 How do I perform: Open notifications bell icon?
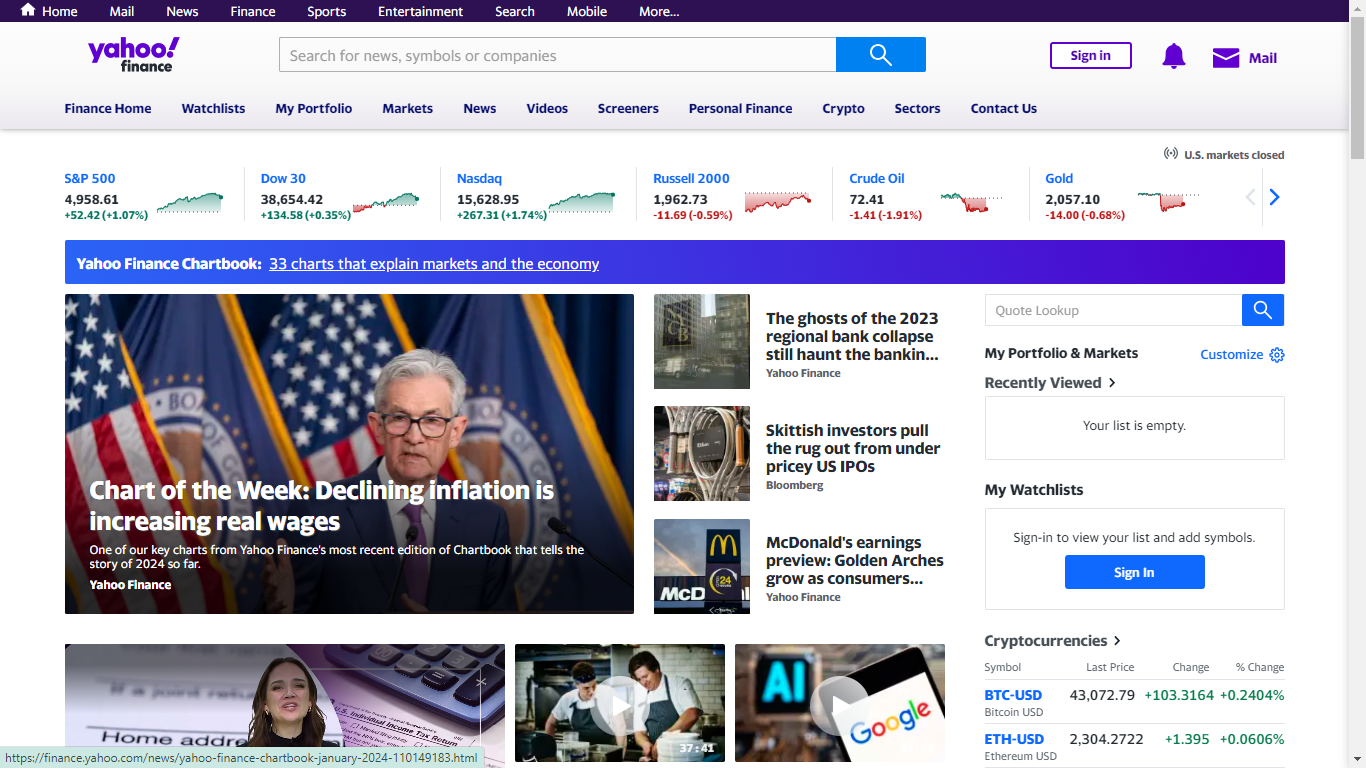click(x=1173, y=56)
